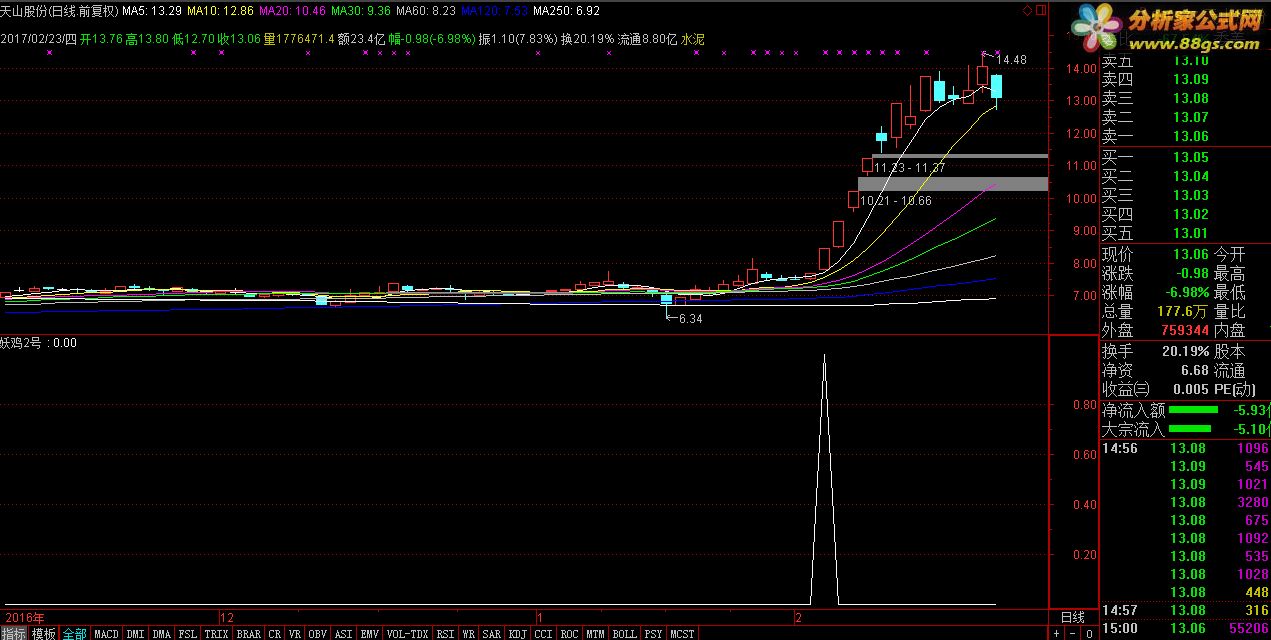Select the 卖一 ask row at 13.06
1271x640 pixels.
1185,137
